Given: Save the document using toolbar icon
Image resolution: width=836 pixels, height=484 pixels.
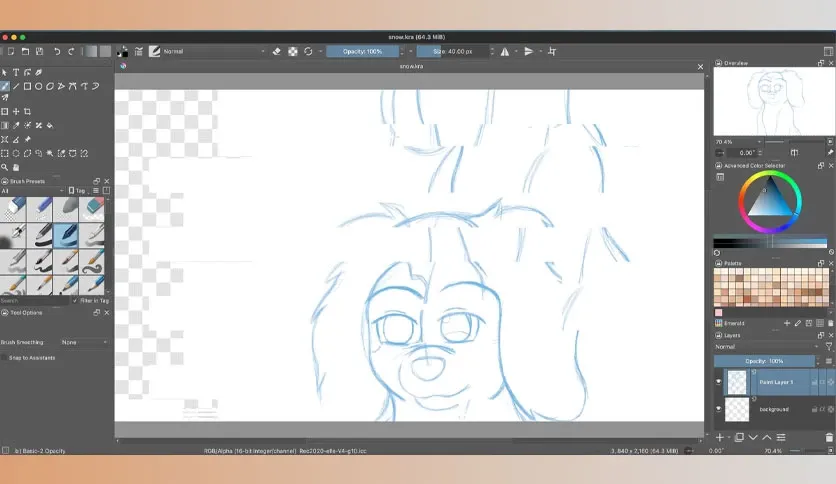Looking at the screenshot, I should tap(39, 51).
